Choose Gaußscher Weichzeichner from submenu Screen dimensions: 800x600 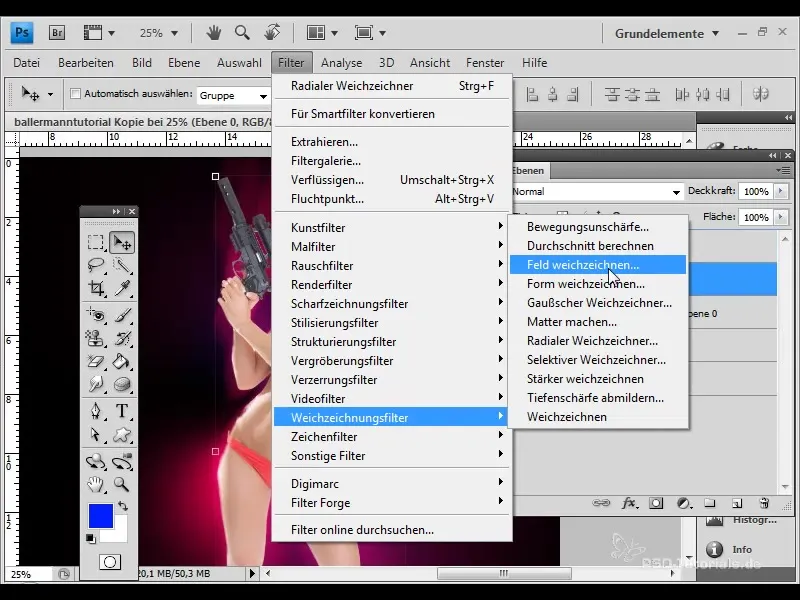tap(598, 303)
